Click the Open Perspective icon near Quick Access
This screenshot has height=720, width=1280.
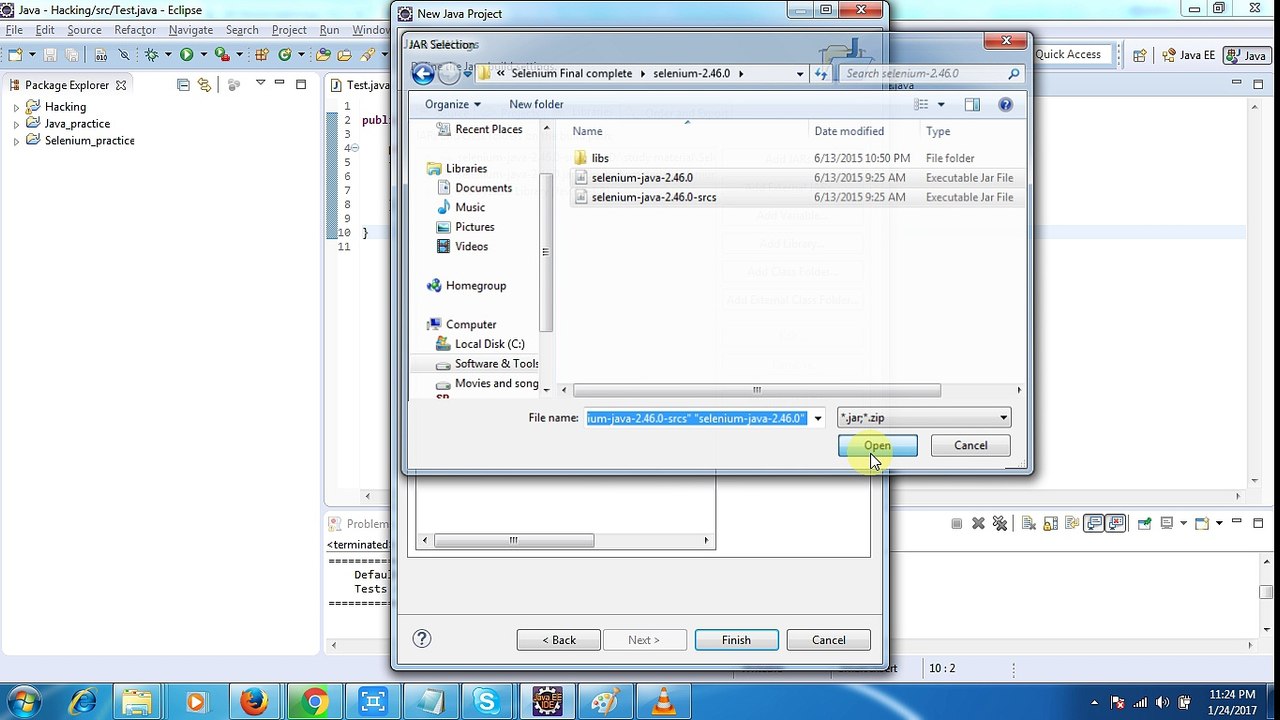(x=1139, y=55)
